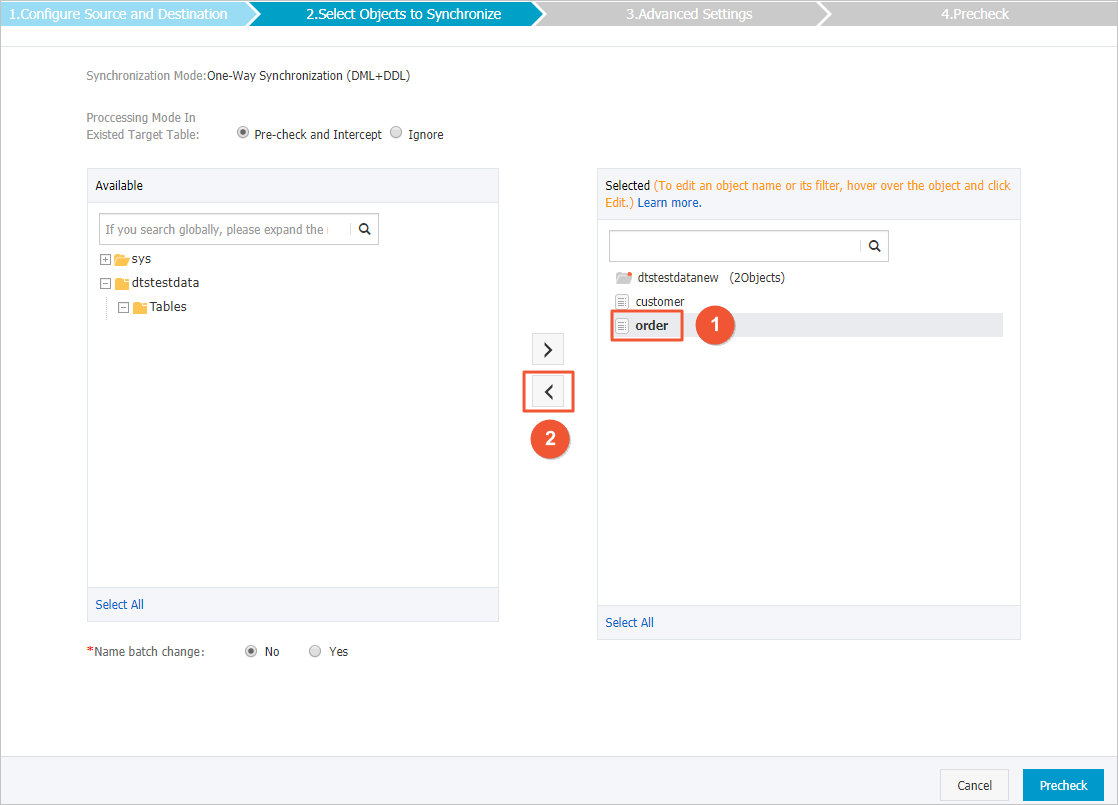Image resolution: width=1118 pixels, height=805 pixels.
Task: Click the search magnifier in the Available panel
Action: [364, 229]
